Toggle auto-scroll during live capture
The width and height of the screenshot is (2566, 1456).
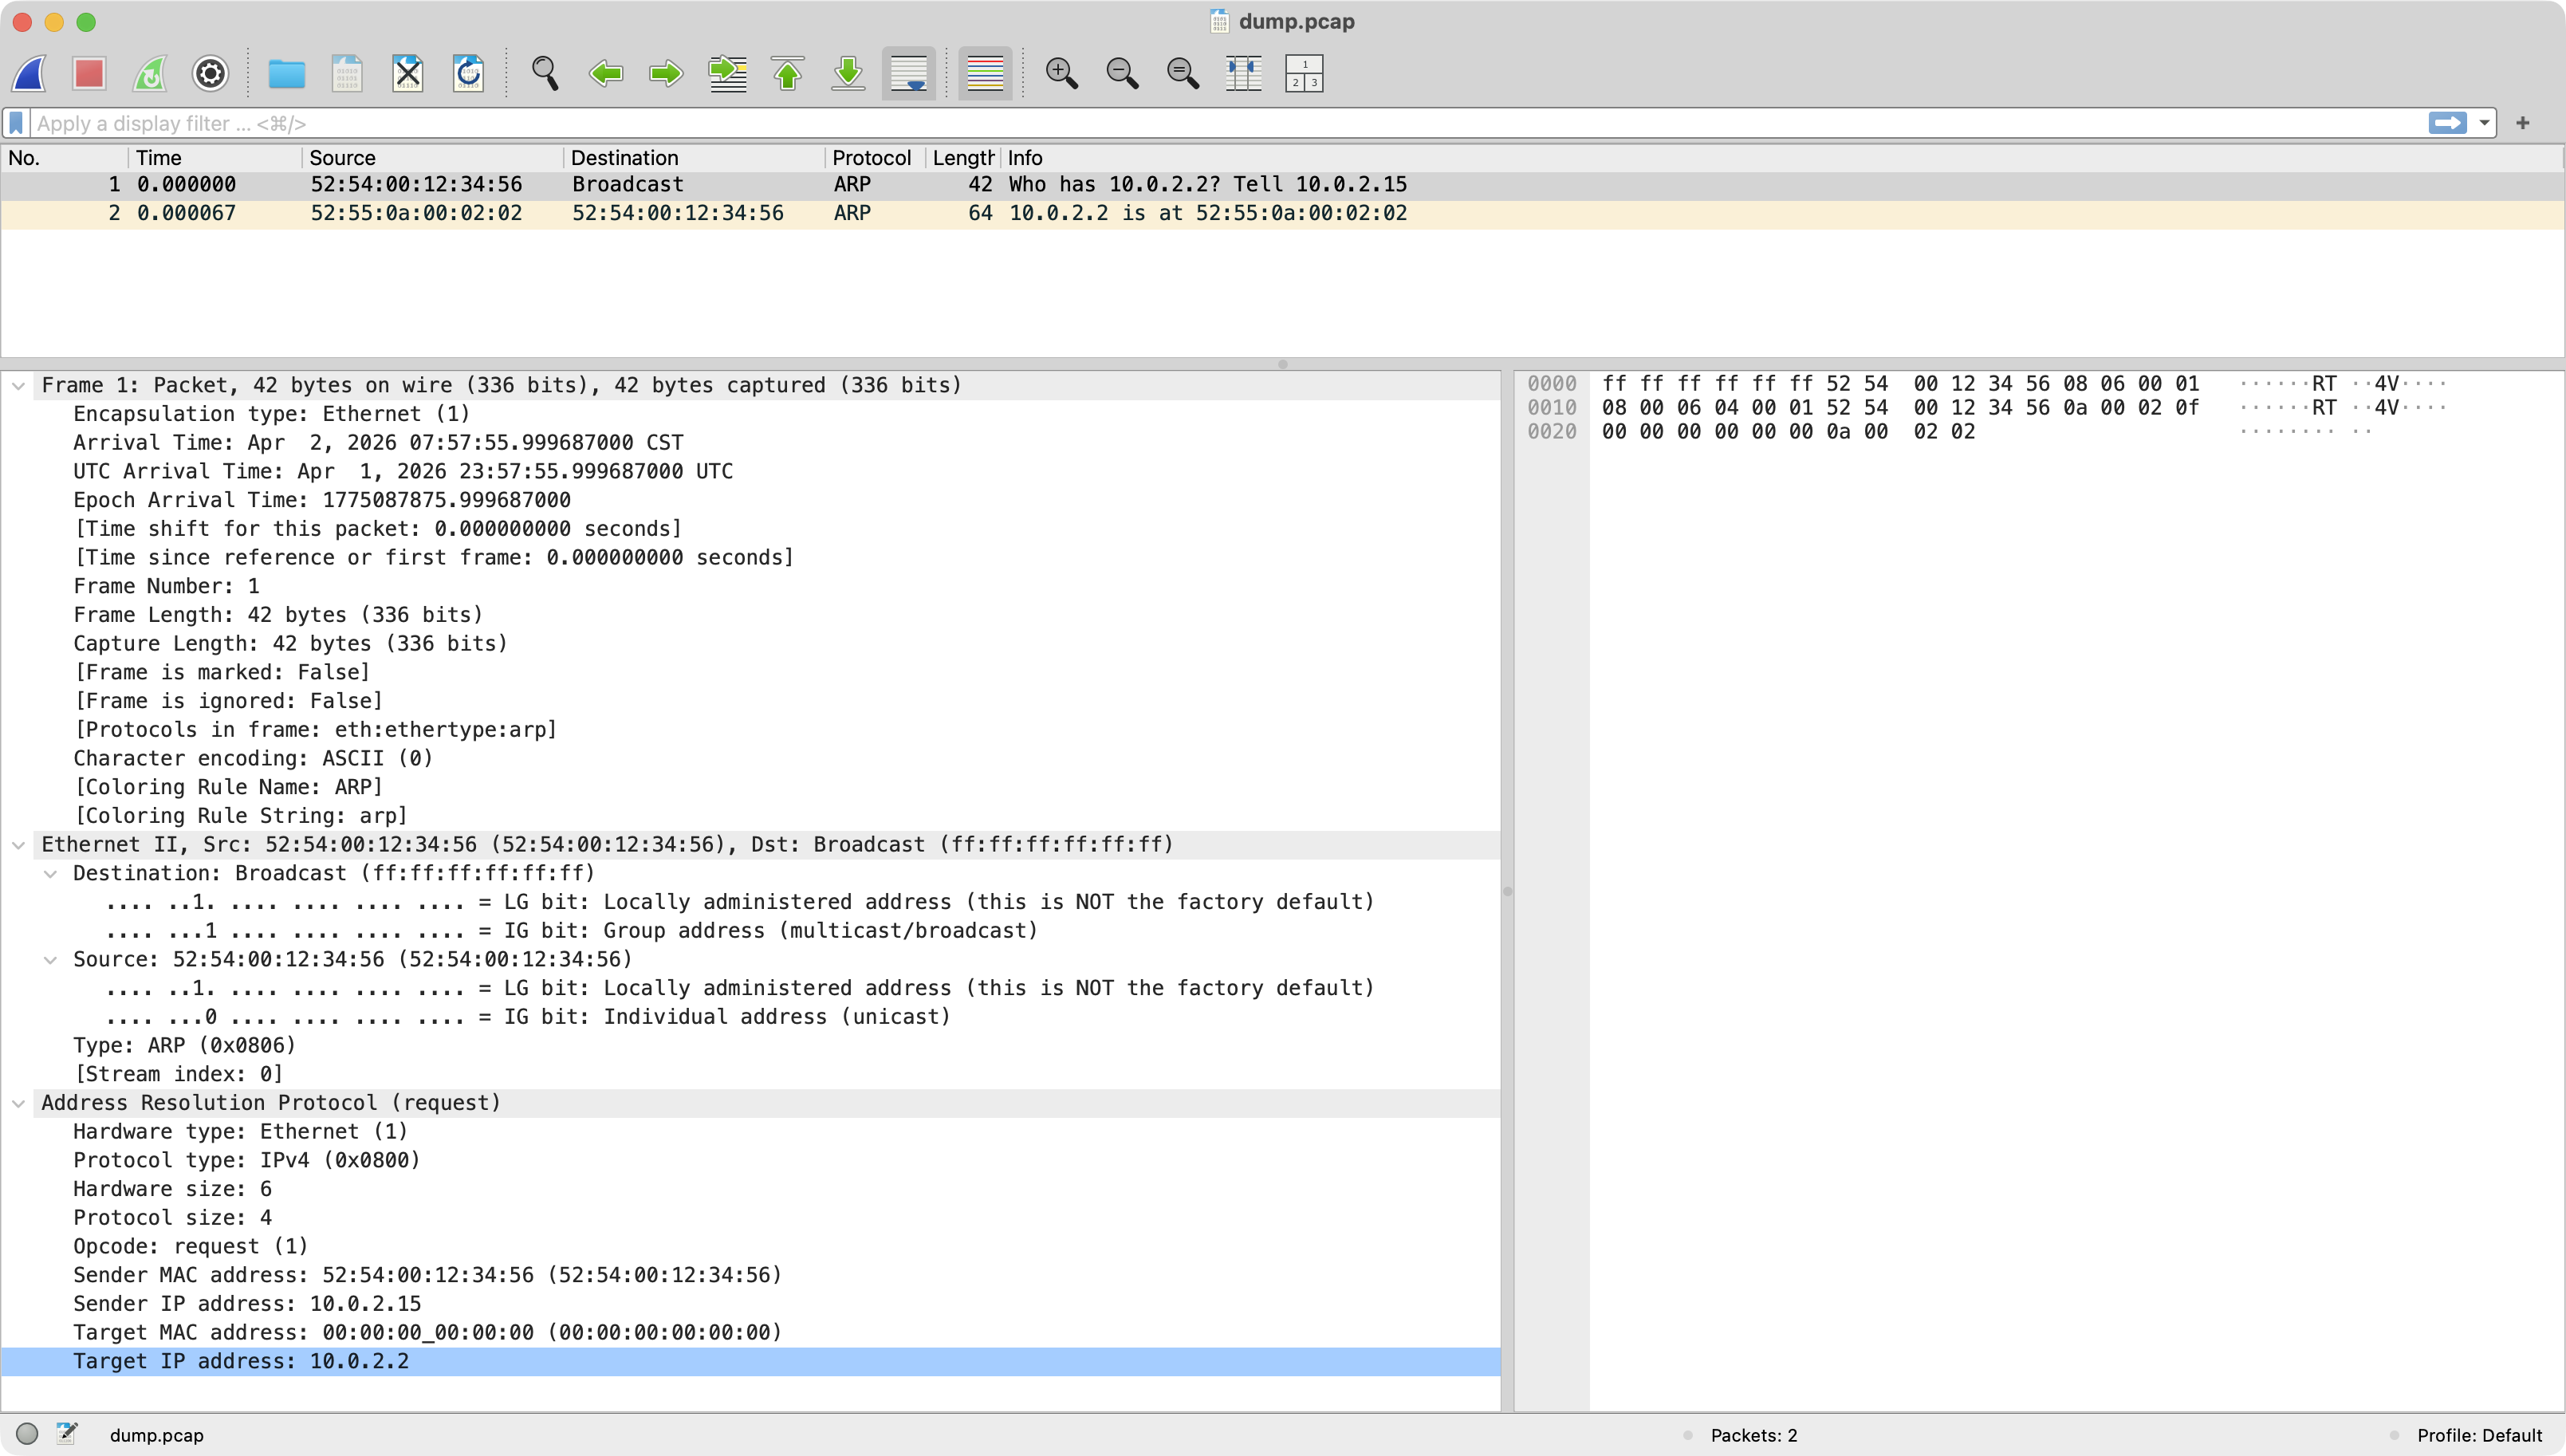click(908, 73)
